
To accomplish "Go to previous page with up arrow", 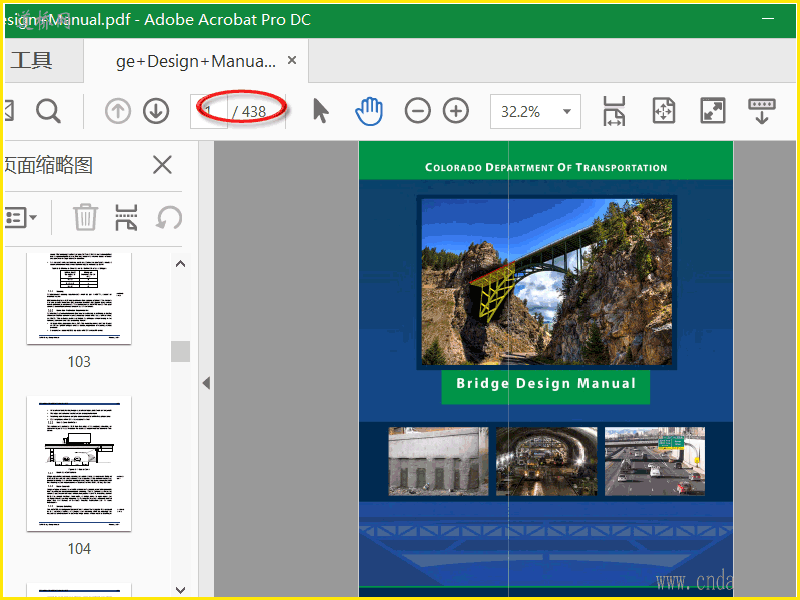I will point(118,111).
